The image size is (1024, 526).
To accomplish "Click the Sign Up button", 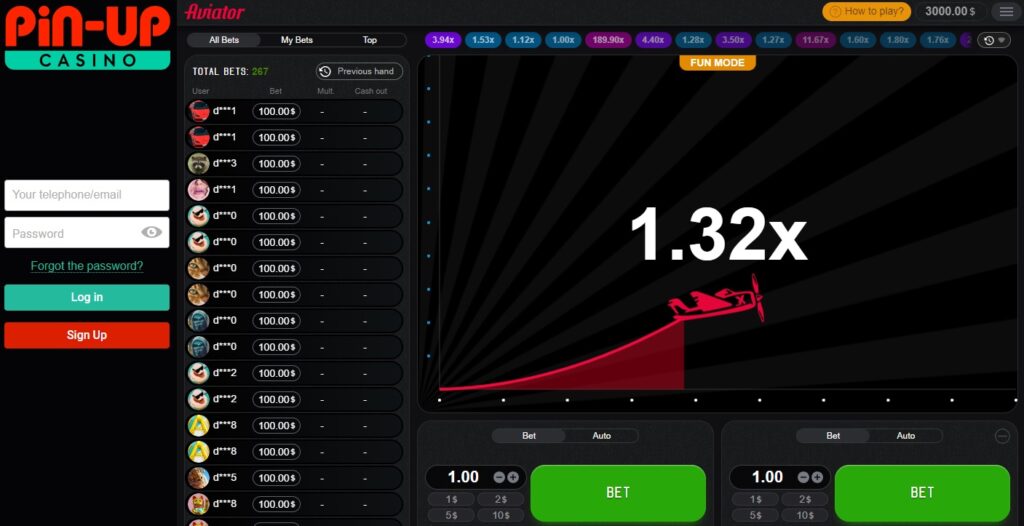I will tap(87, 335).
